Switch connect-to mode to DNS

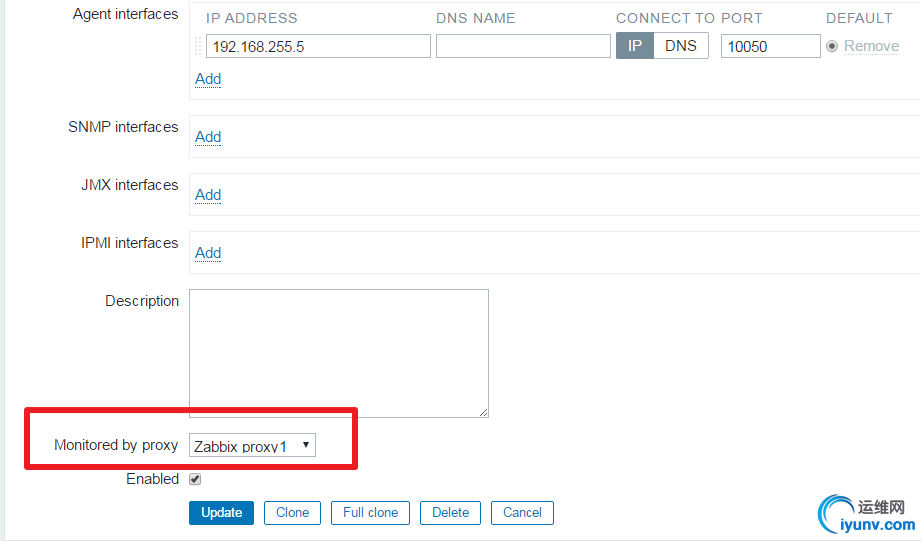pos(680,46)
